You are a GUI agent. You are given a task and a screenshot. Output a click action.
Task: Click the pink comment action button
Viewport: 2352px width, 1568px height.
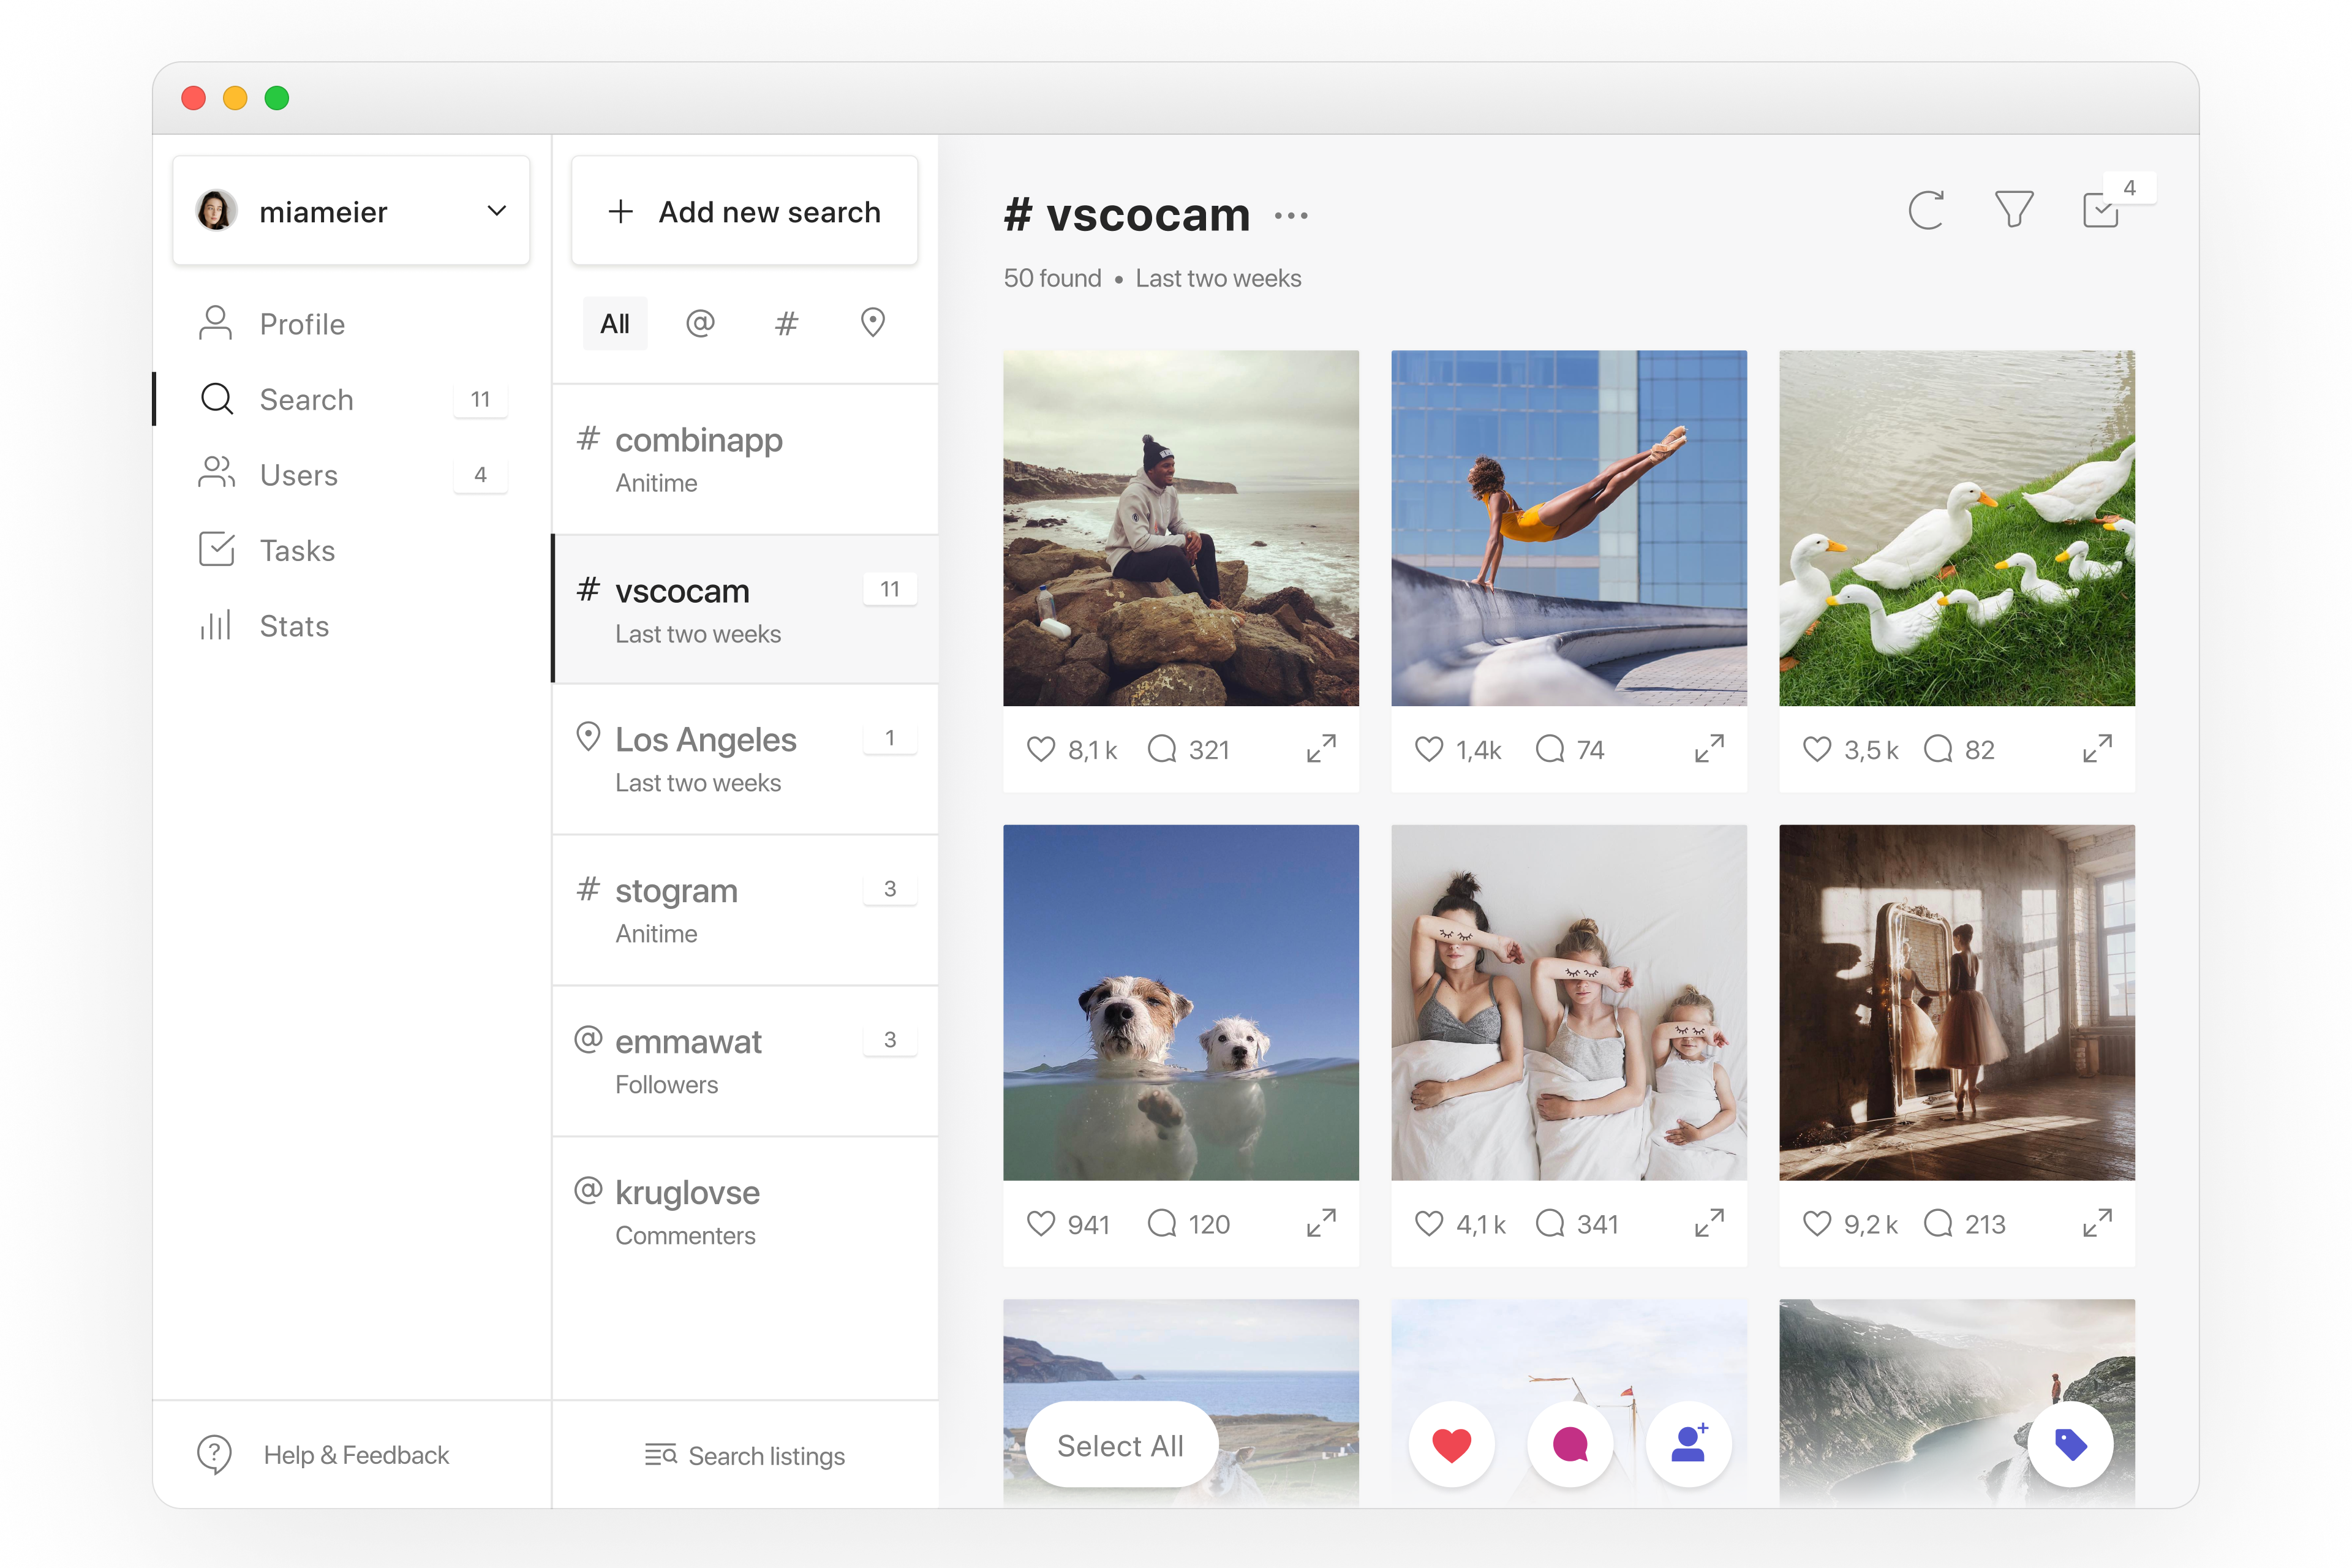pos(1570,1445)
